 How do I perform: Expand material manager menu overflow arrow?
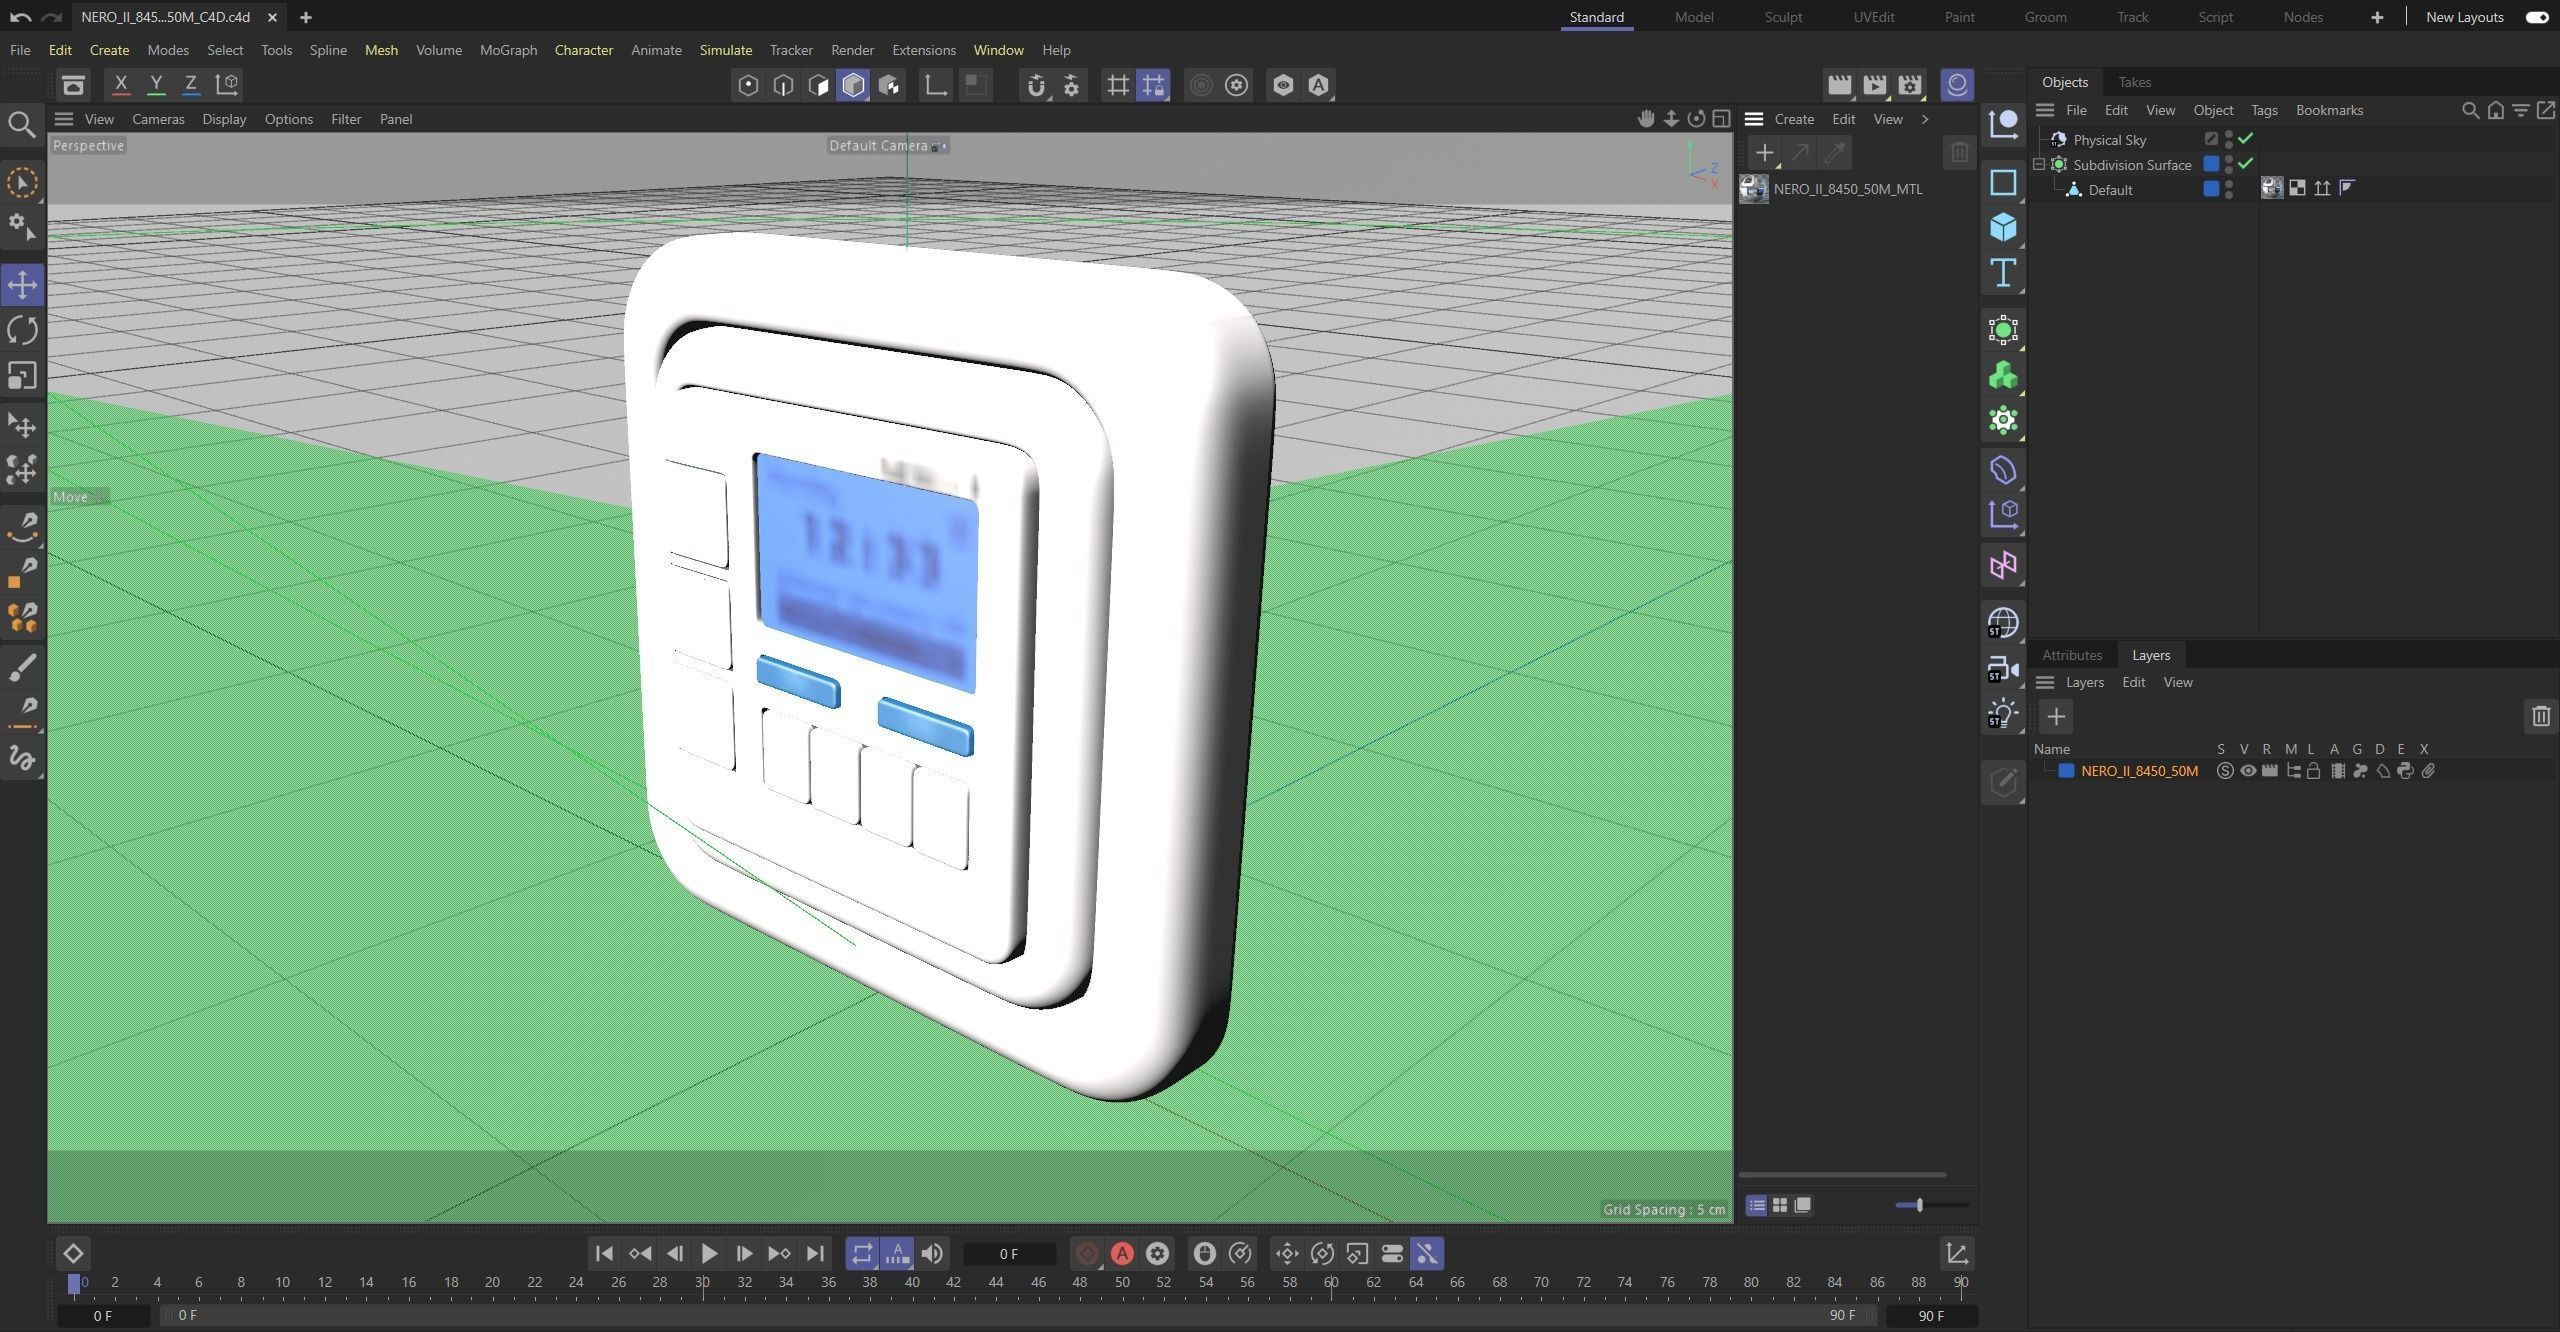click(1925, 119)
